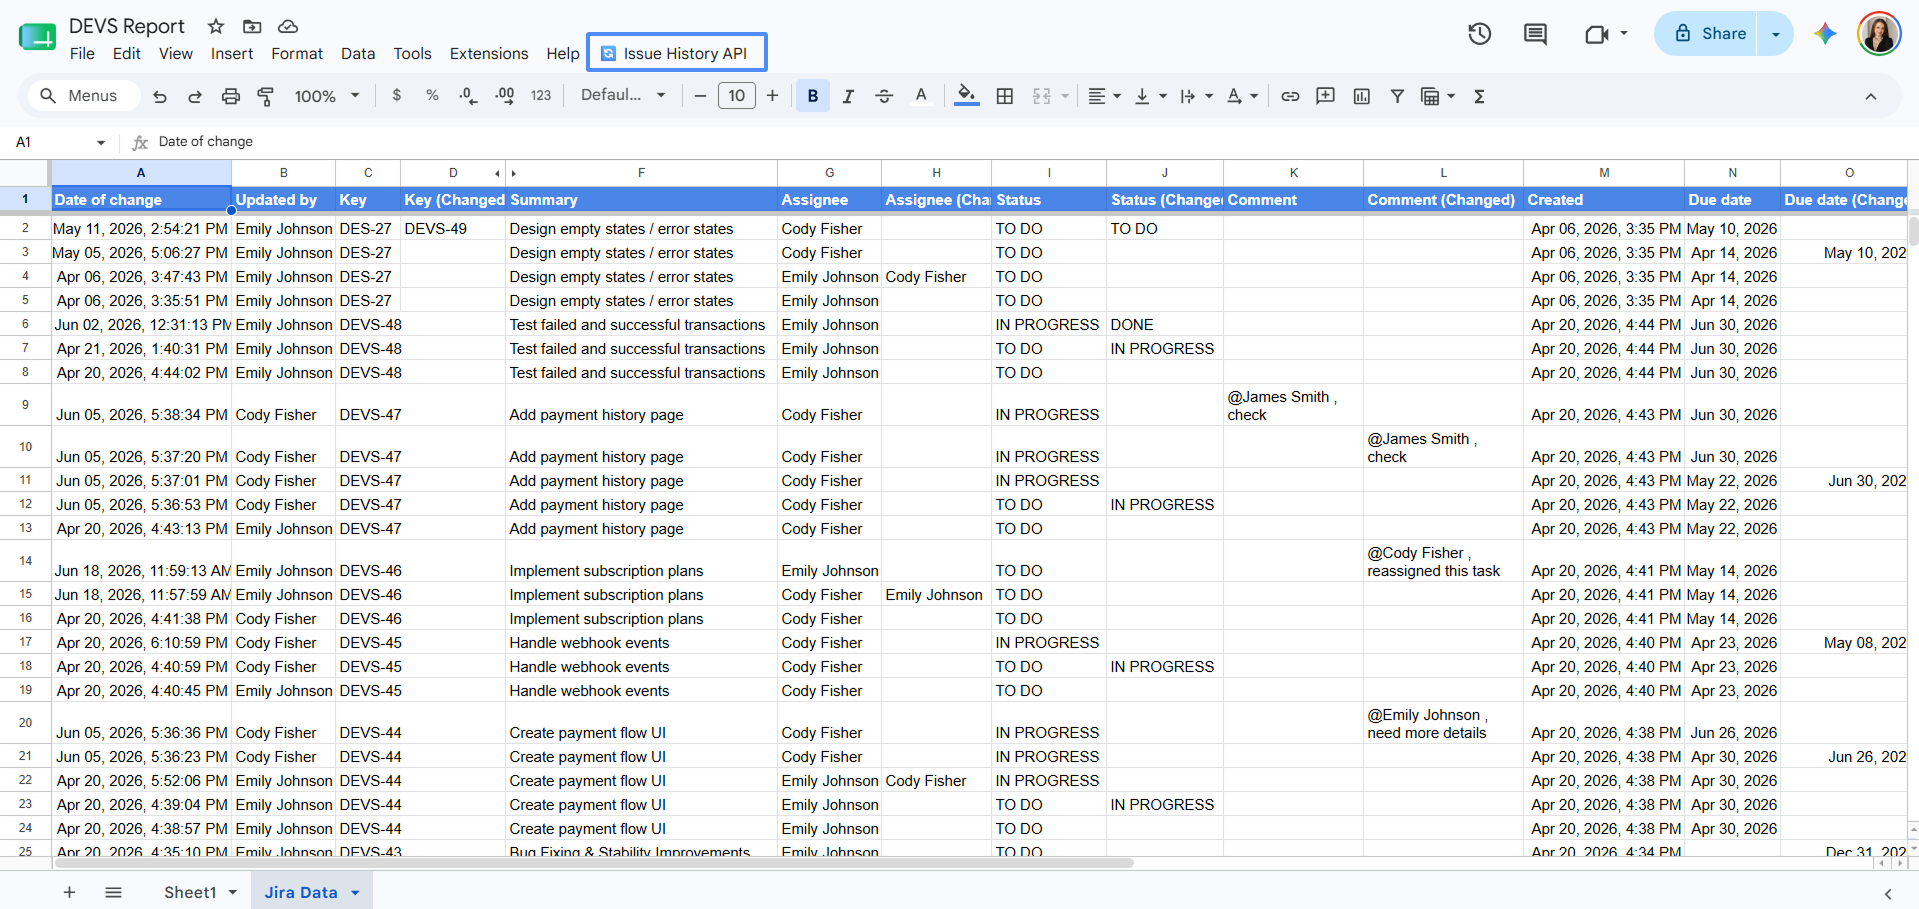Image resolution: width=1919 pixels, height=909 pixels.
Task: Print the spreadsheet using the printer icon
Action: tap(231, 96)
